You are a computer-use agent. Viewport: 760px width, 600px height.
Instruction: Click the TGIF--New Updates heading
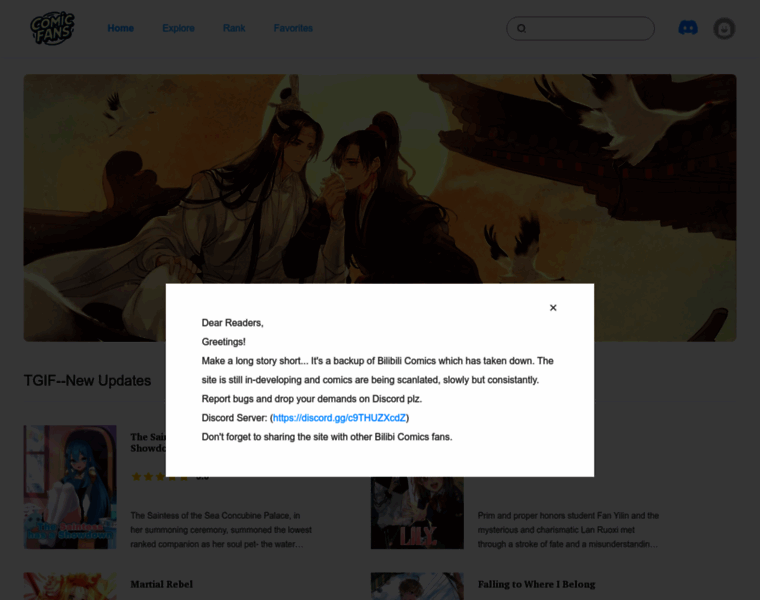point(88,380)
